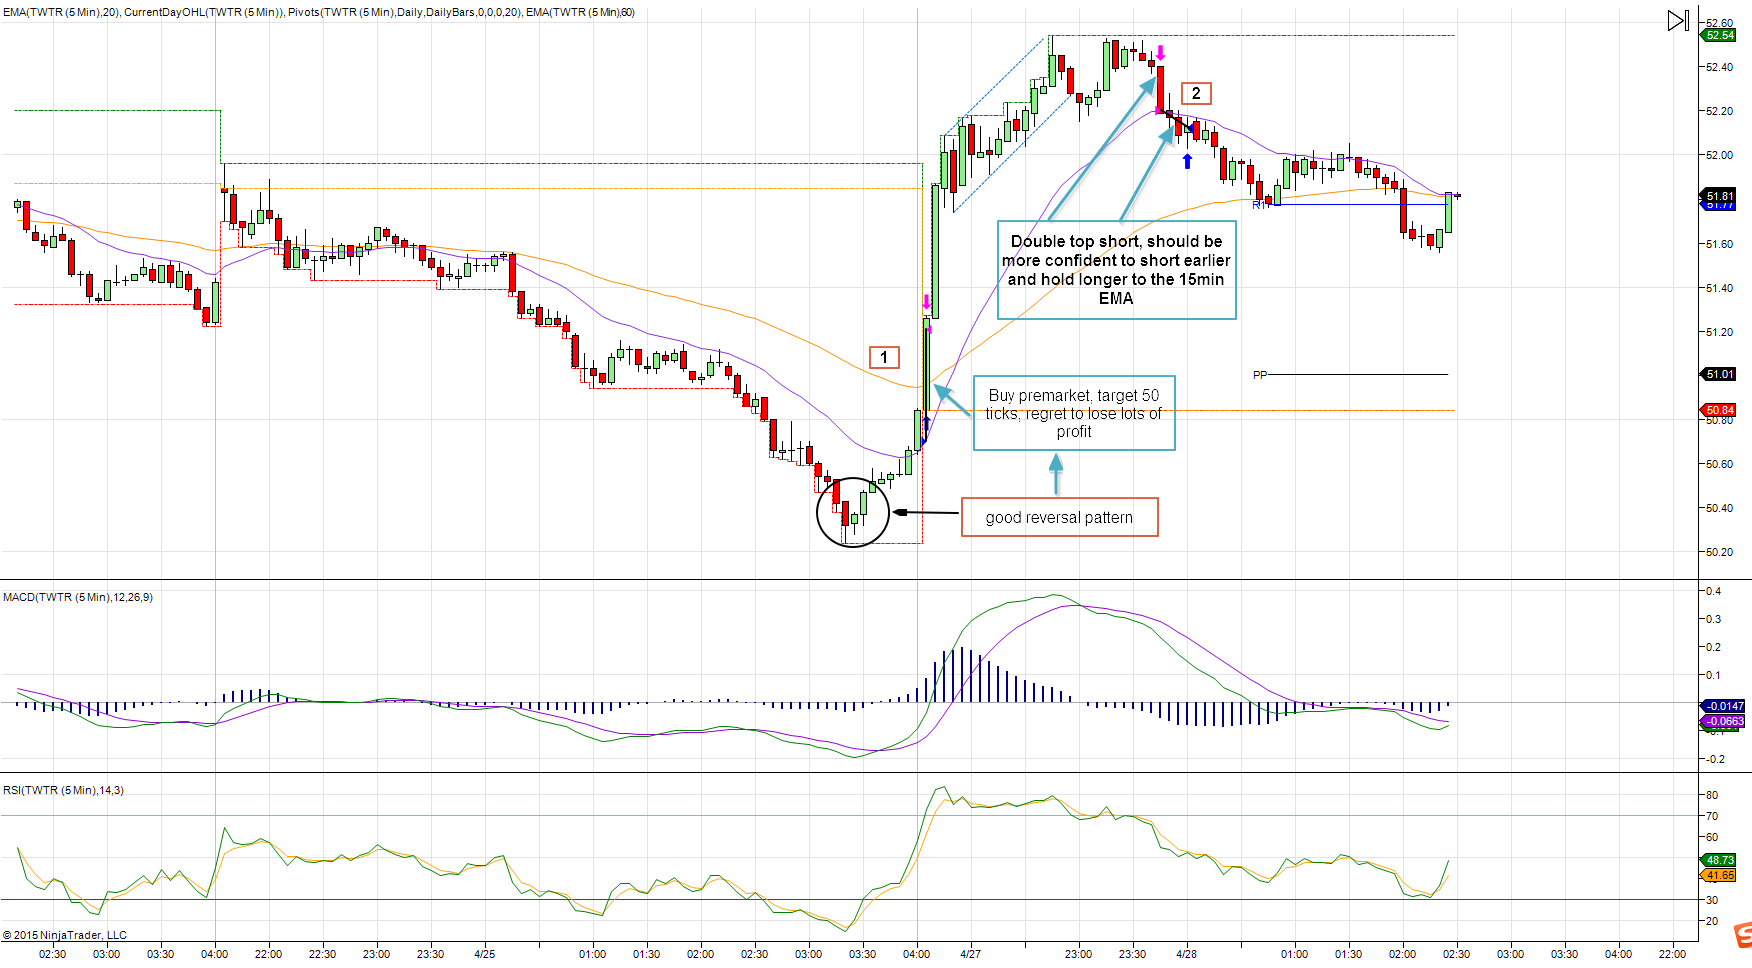
Task: Click the 51.01 pivot price marker
Action: [1719, 374]
